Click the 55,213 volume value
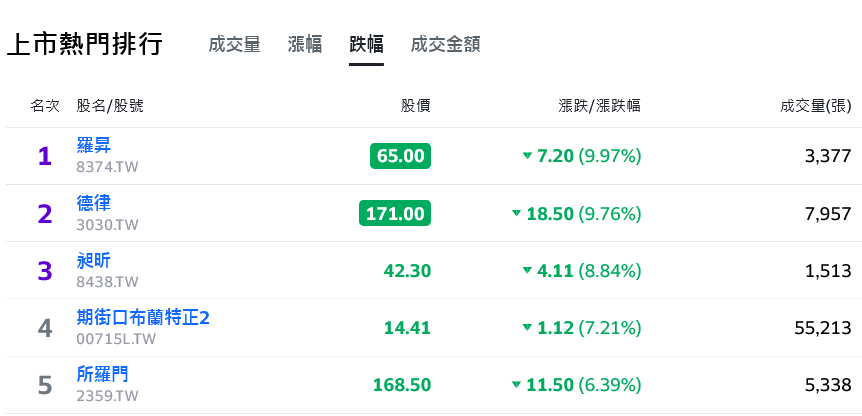 click(x=823, y=328)
